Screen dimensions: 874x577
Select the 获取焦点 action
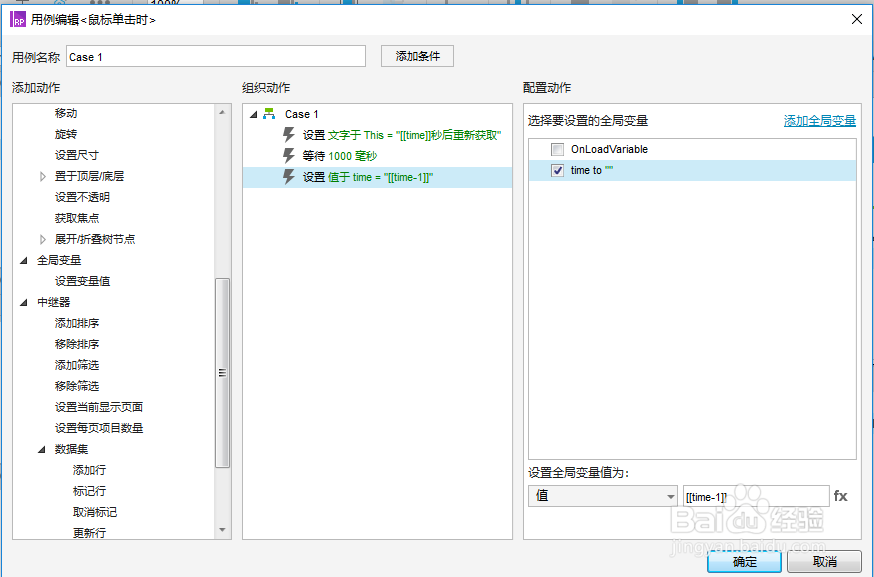click(77, 219)
